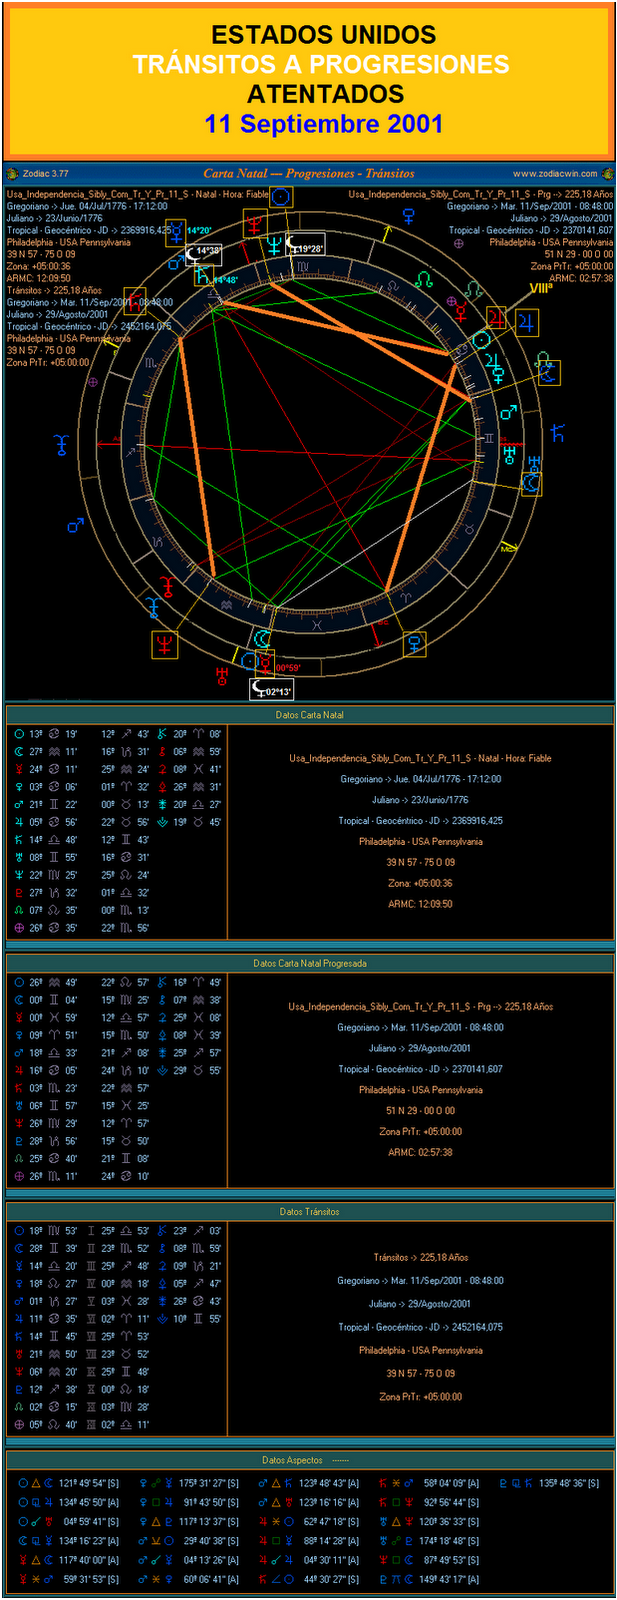Click the Datos Carta Natal Progresada header
The image size is (617, 1600).
pyautogui.click(x=309, y=963)
